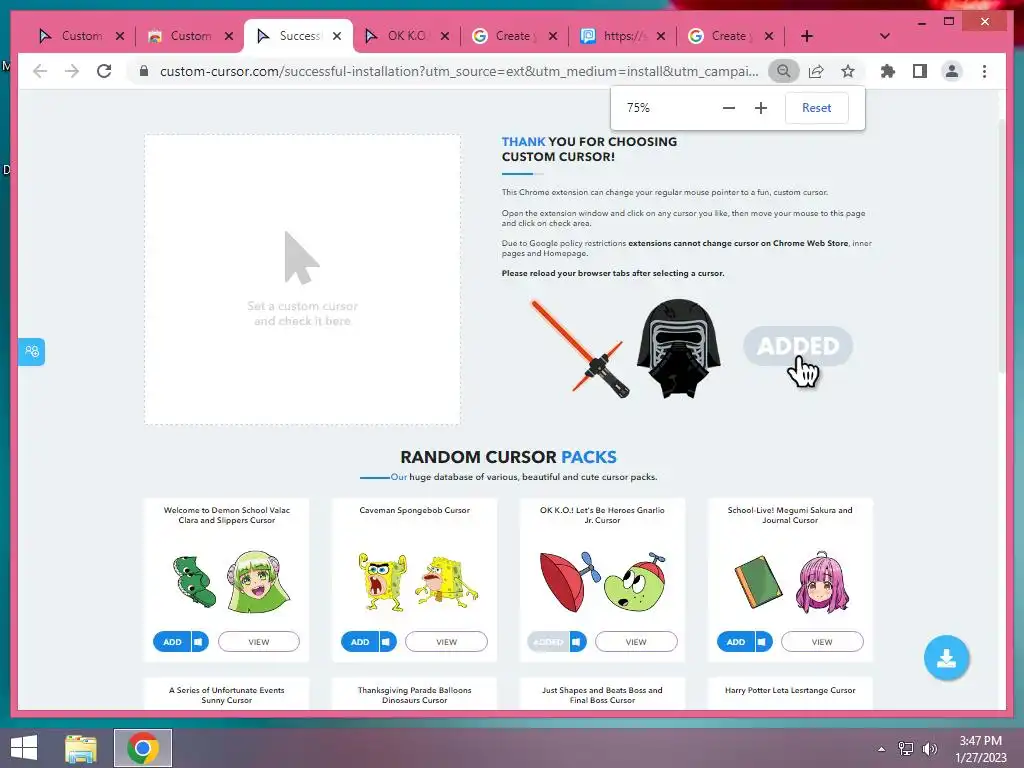Click the Megumi Sakura character image
The image size is (1024, 768).
pyautogui.click(x=822, y=582)
